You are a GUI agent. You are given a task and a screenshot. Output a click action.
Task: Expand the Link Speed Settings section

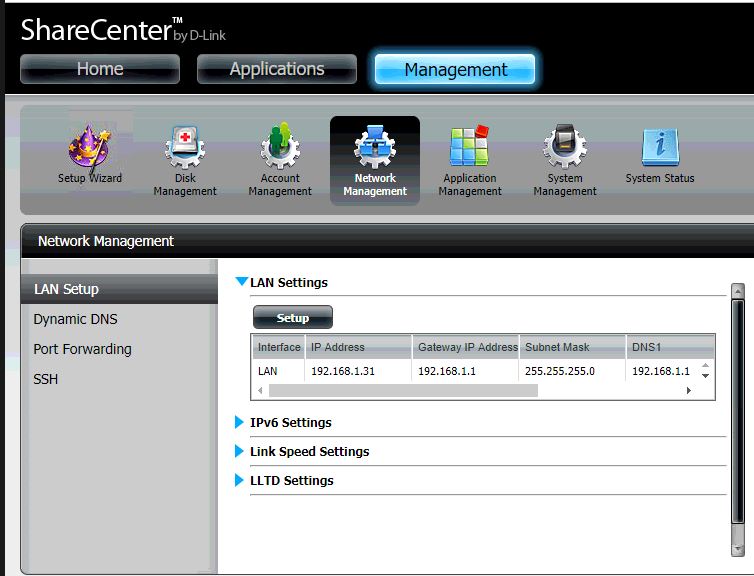coord(239,452)
